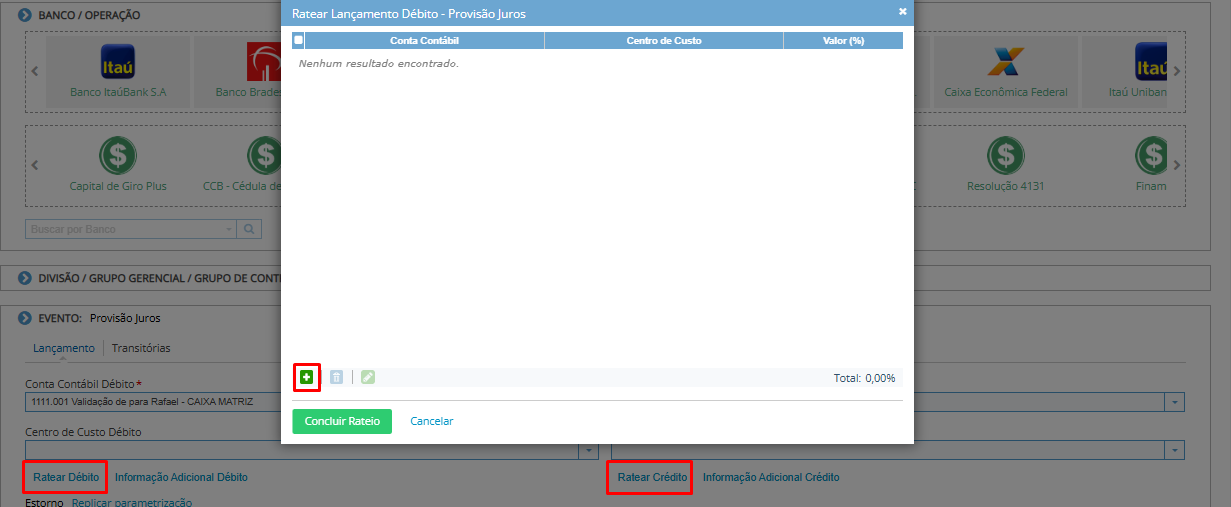Switch to the Lançamento tab
Screen dimensions: 1231x507
point(64,348)
